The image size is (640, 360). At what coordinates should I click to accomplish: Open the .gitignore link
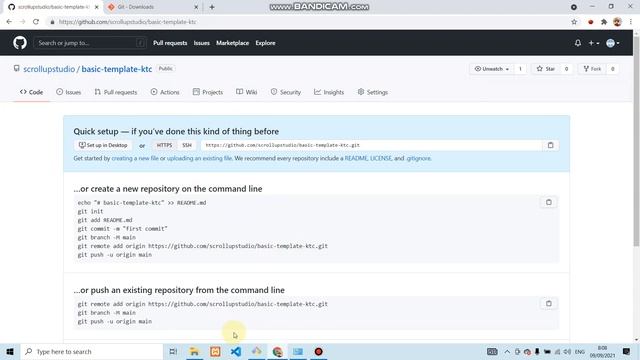(418, 158)
